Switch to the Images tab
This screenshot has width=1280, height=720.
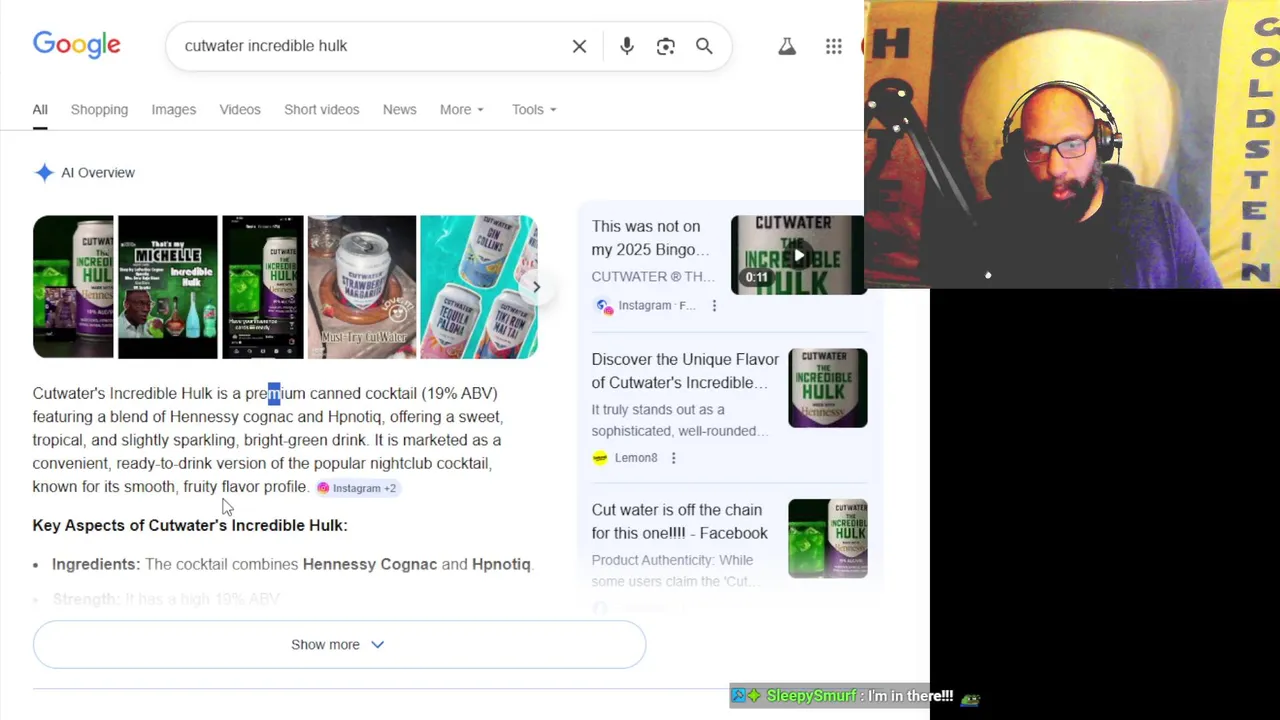[174, 109]
